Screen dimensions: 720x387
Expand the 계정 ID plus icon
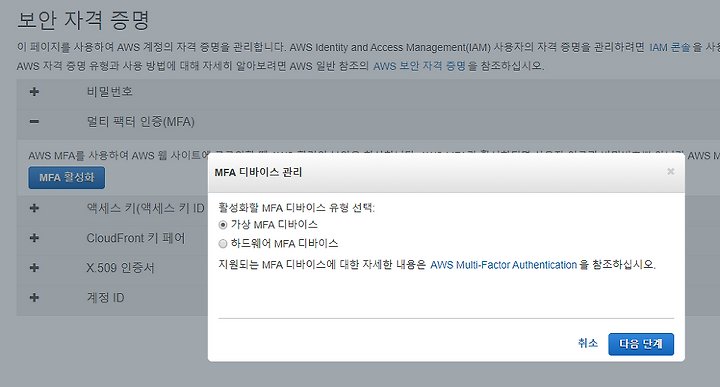point(34,297)
